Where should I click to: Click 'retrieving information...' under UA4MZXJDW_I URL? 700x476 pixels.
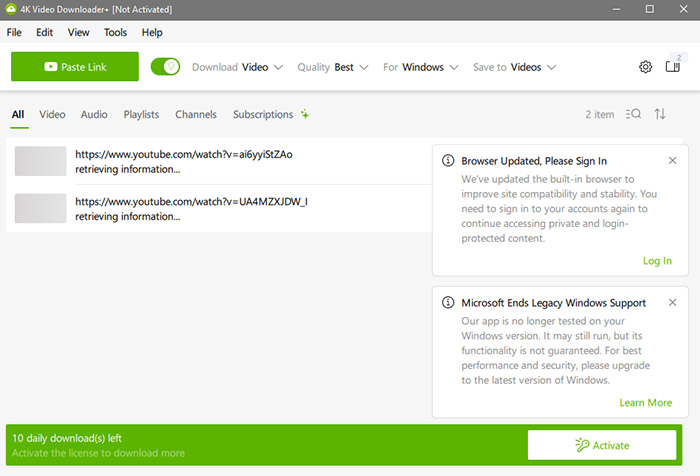[x=128, y=217]
